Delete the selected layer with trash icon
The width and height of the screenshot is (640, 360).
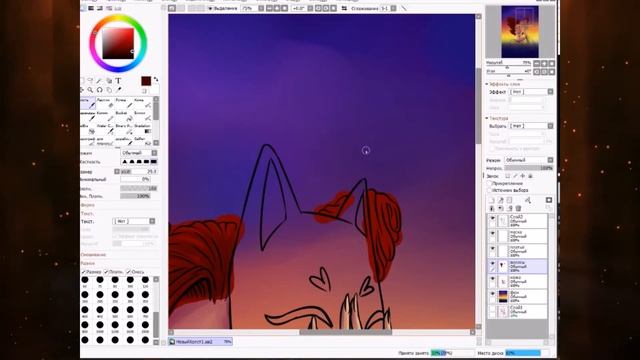point(518,209)
